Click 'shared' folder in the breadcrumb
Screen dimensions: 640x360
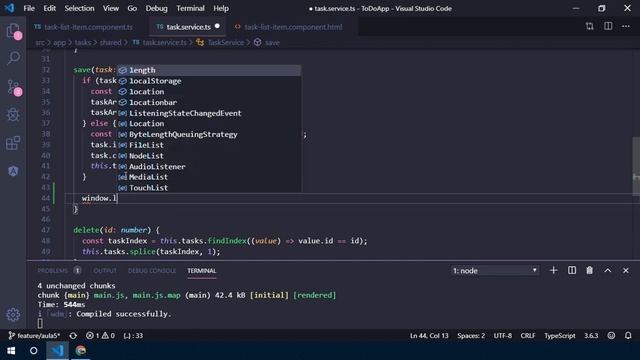tap(111, 42)
